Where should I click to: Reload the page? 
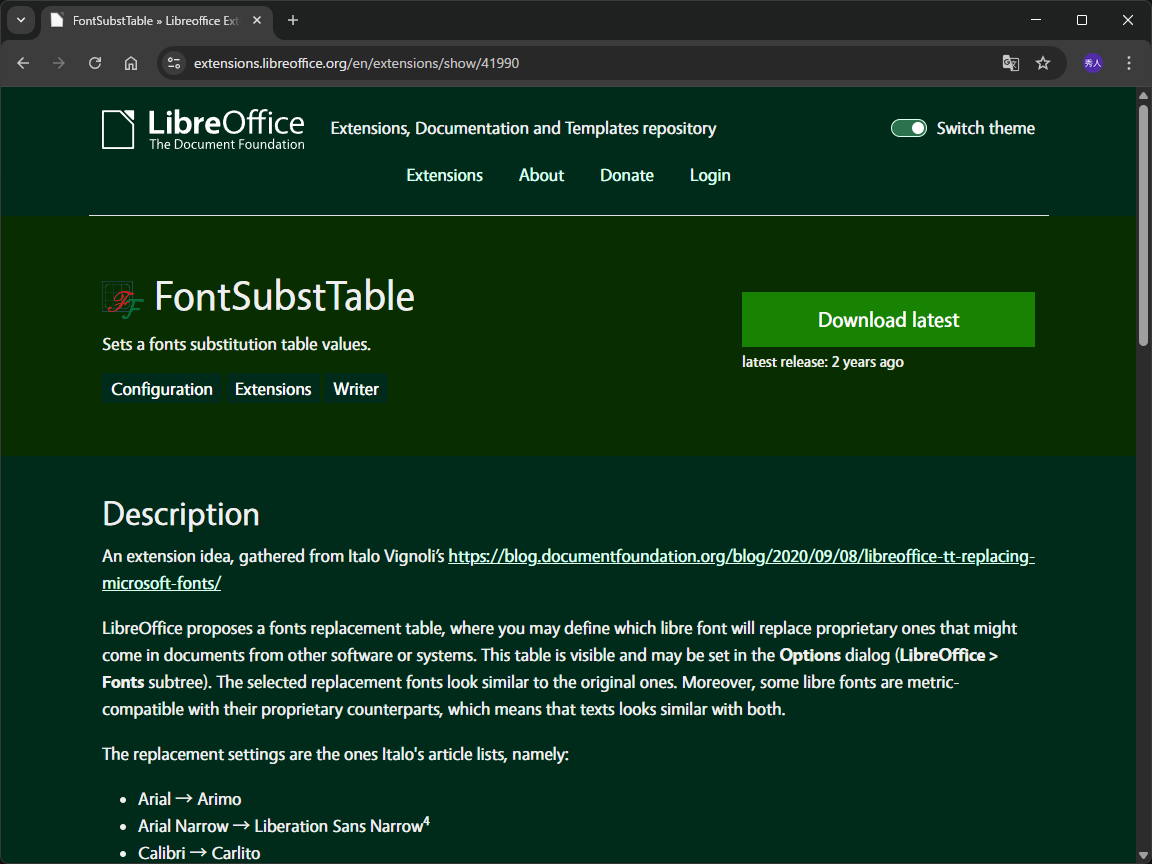(95, 63)
